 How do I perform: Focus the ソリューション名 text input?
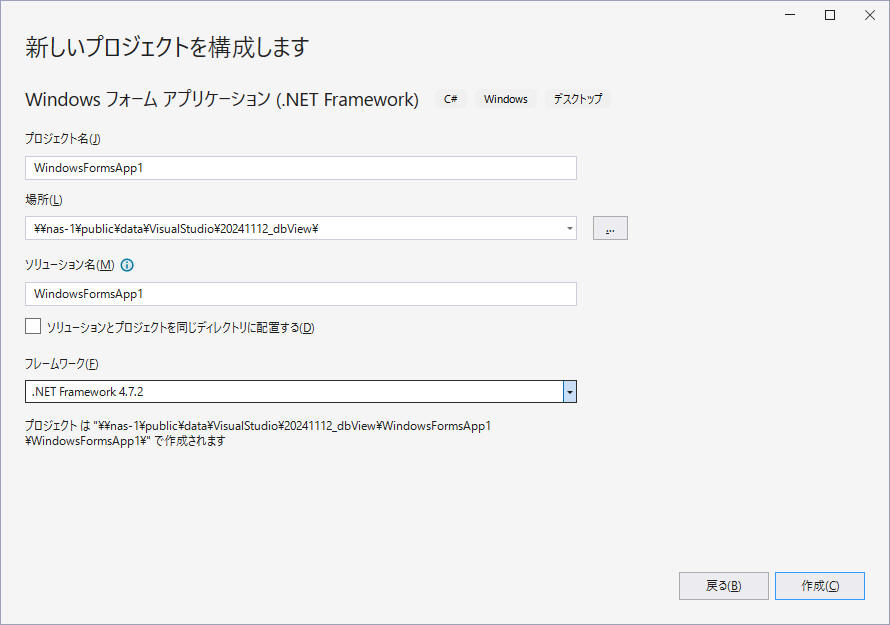300,294
